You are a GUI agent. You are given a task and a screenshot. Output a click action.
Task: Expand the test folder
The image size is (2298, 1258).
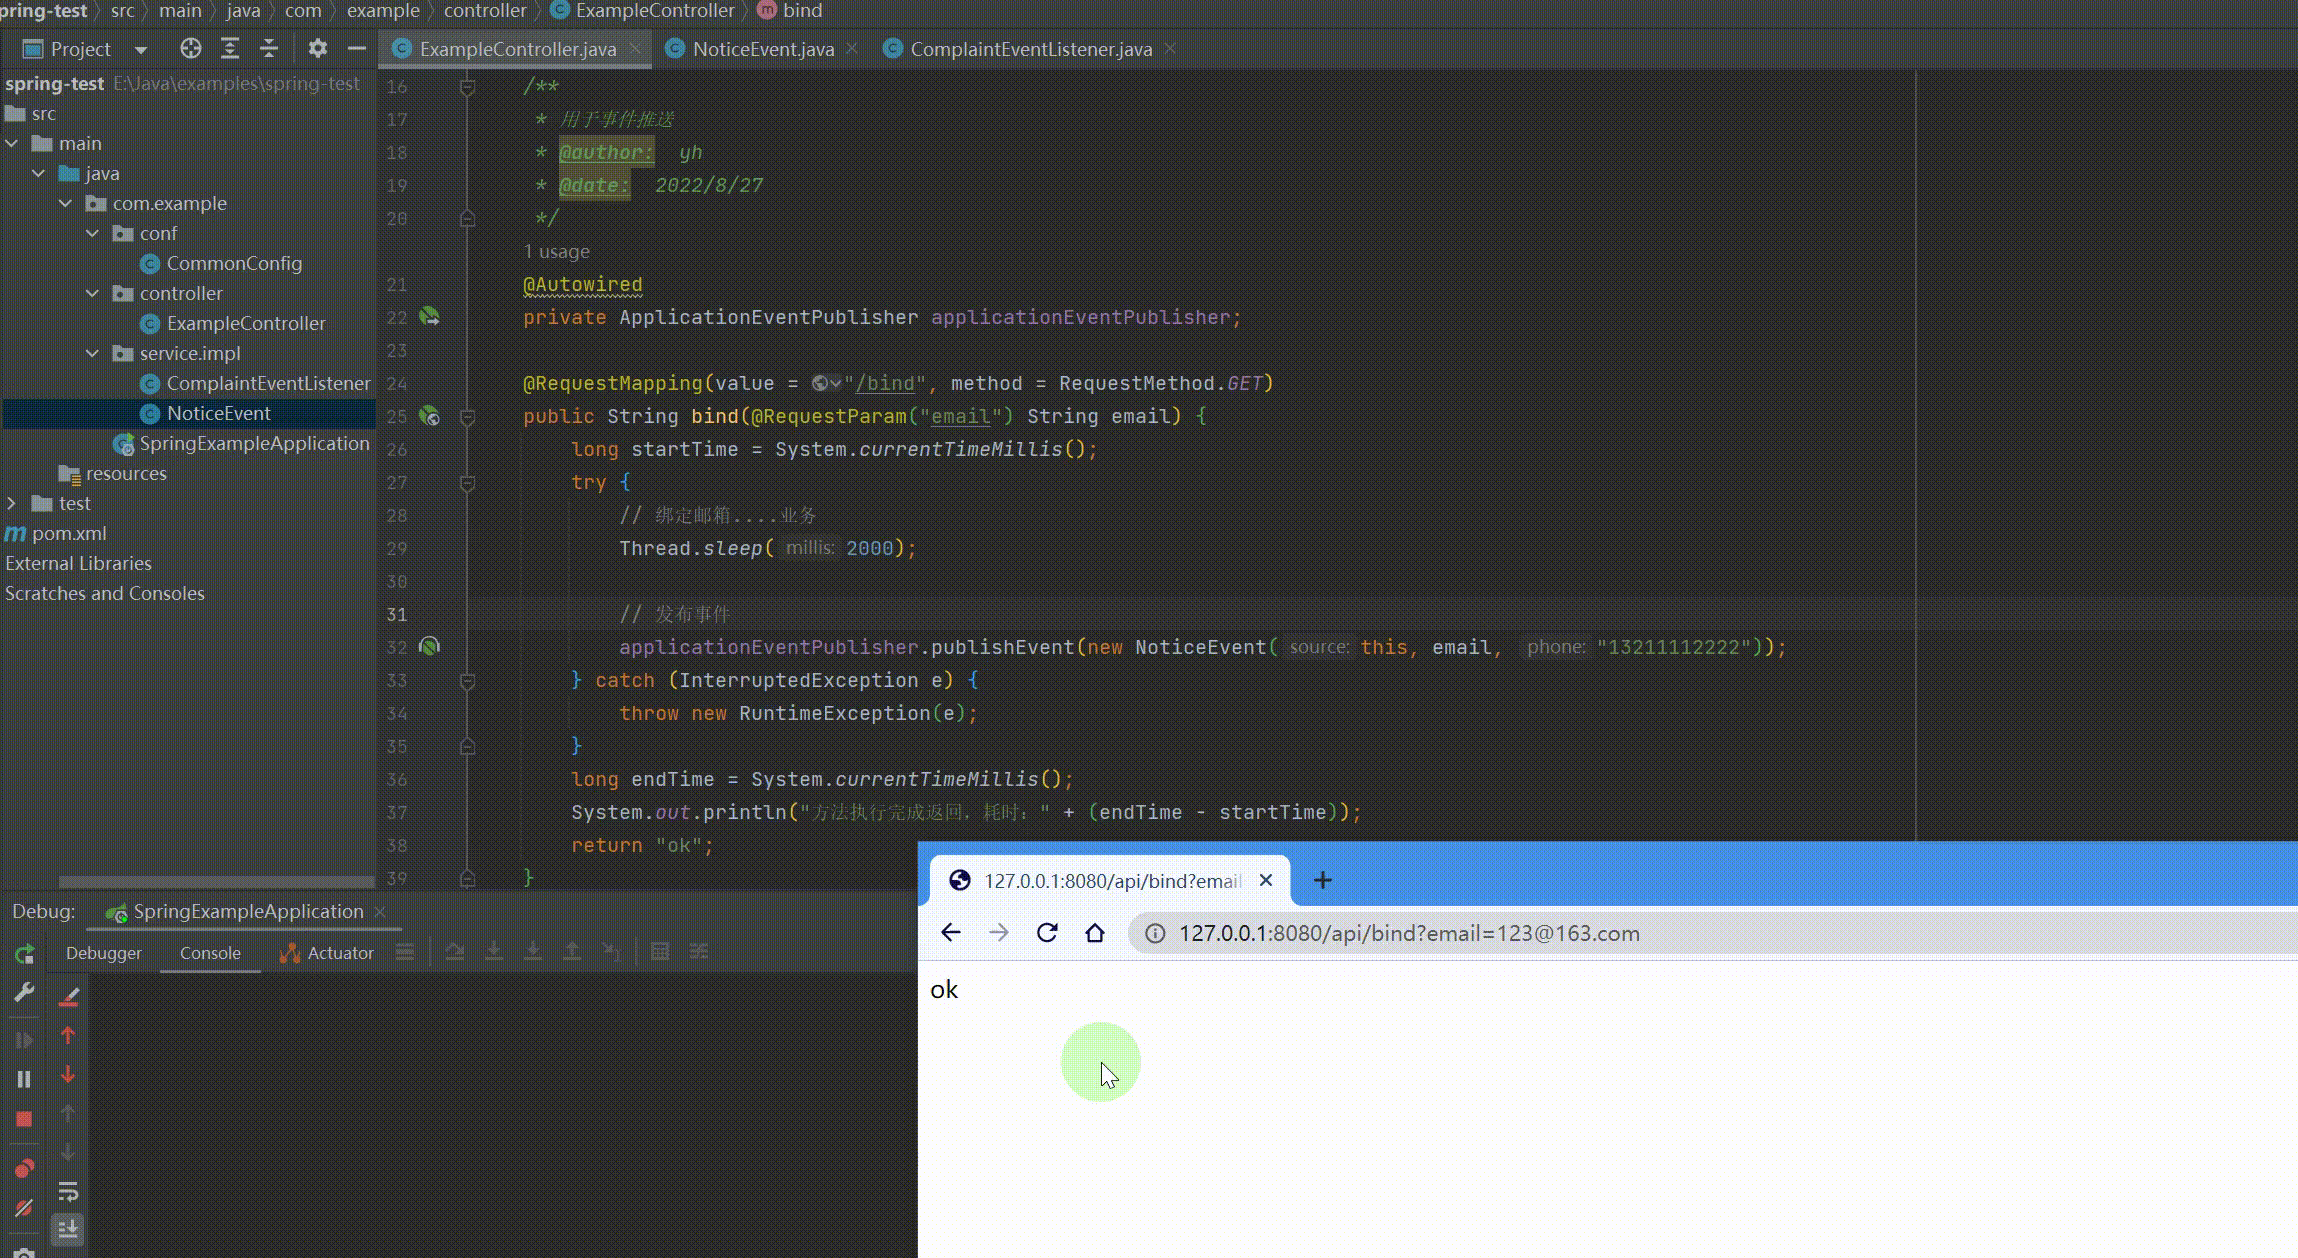coord(12,503)
